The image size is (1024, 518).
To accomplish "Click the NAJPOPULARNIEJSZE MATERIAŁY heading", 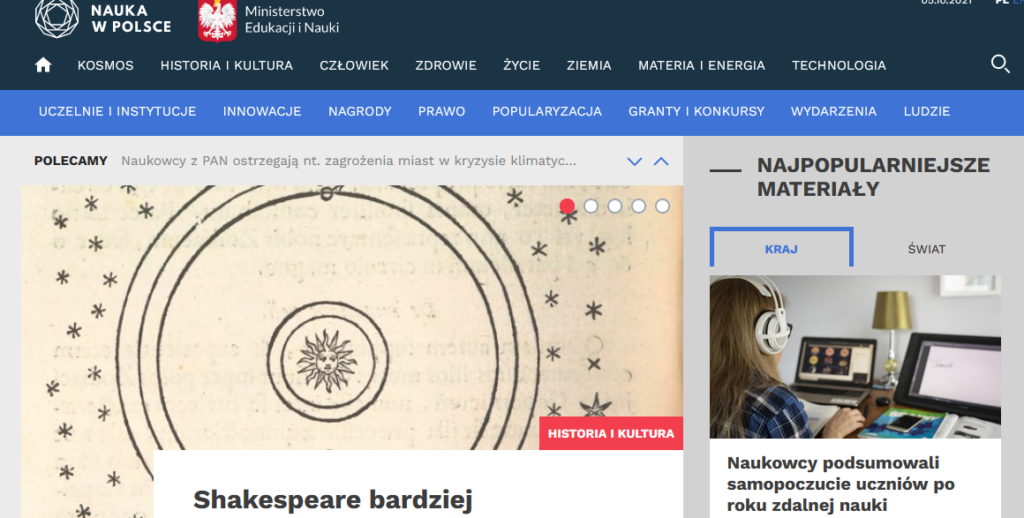I will point(873,177).
